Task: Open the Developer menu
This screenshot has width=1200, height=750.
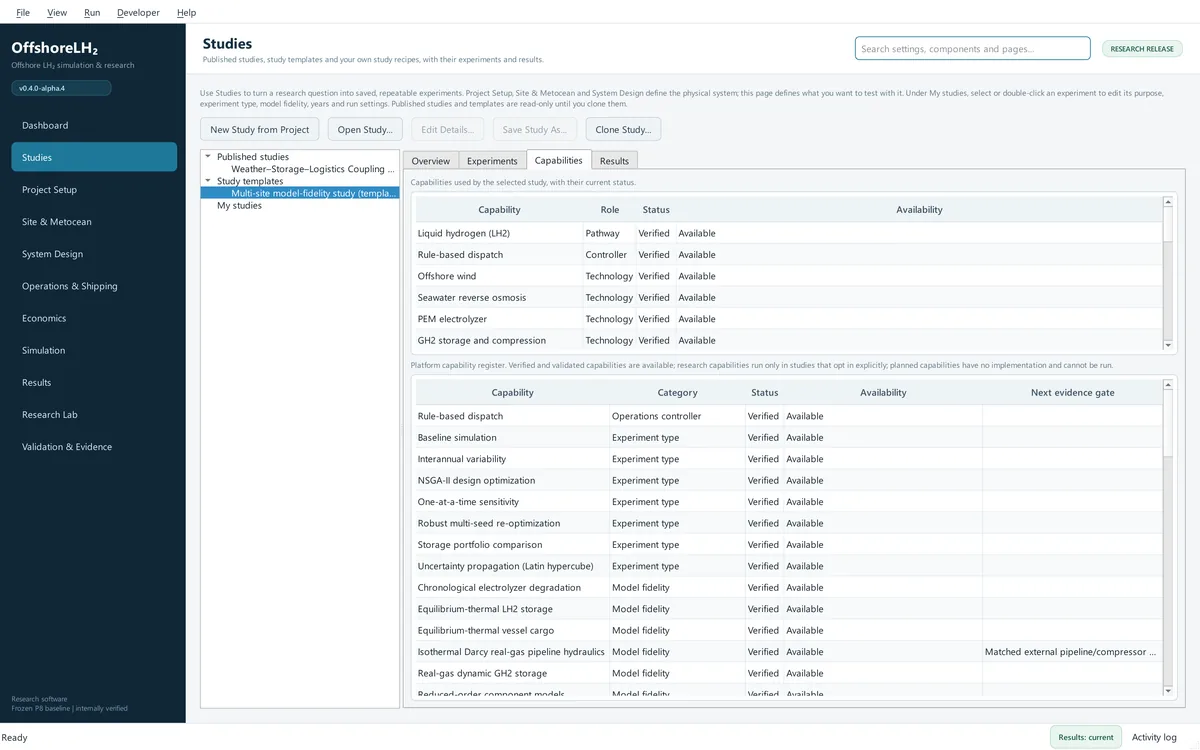Action: (x=138, y=12)
